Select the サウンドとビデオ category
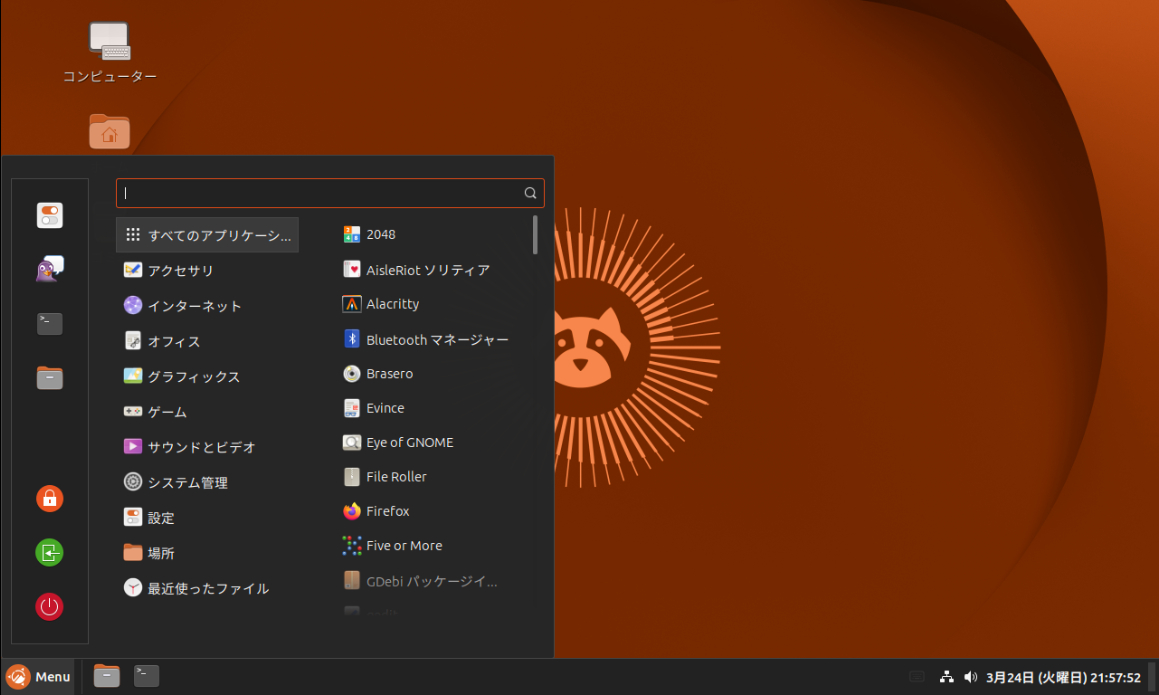Image resolution: width=1159 pixels, height=695 pixels. coord(201,447)
